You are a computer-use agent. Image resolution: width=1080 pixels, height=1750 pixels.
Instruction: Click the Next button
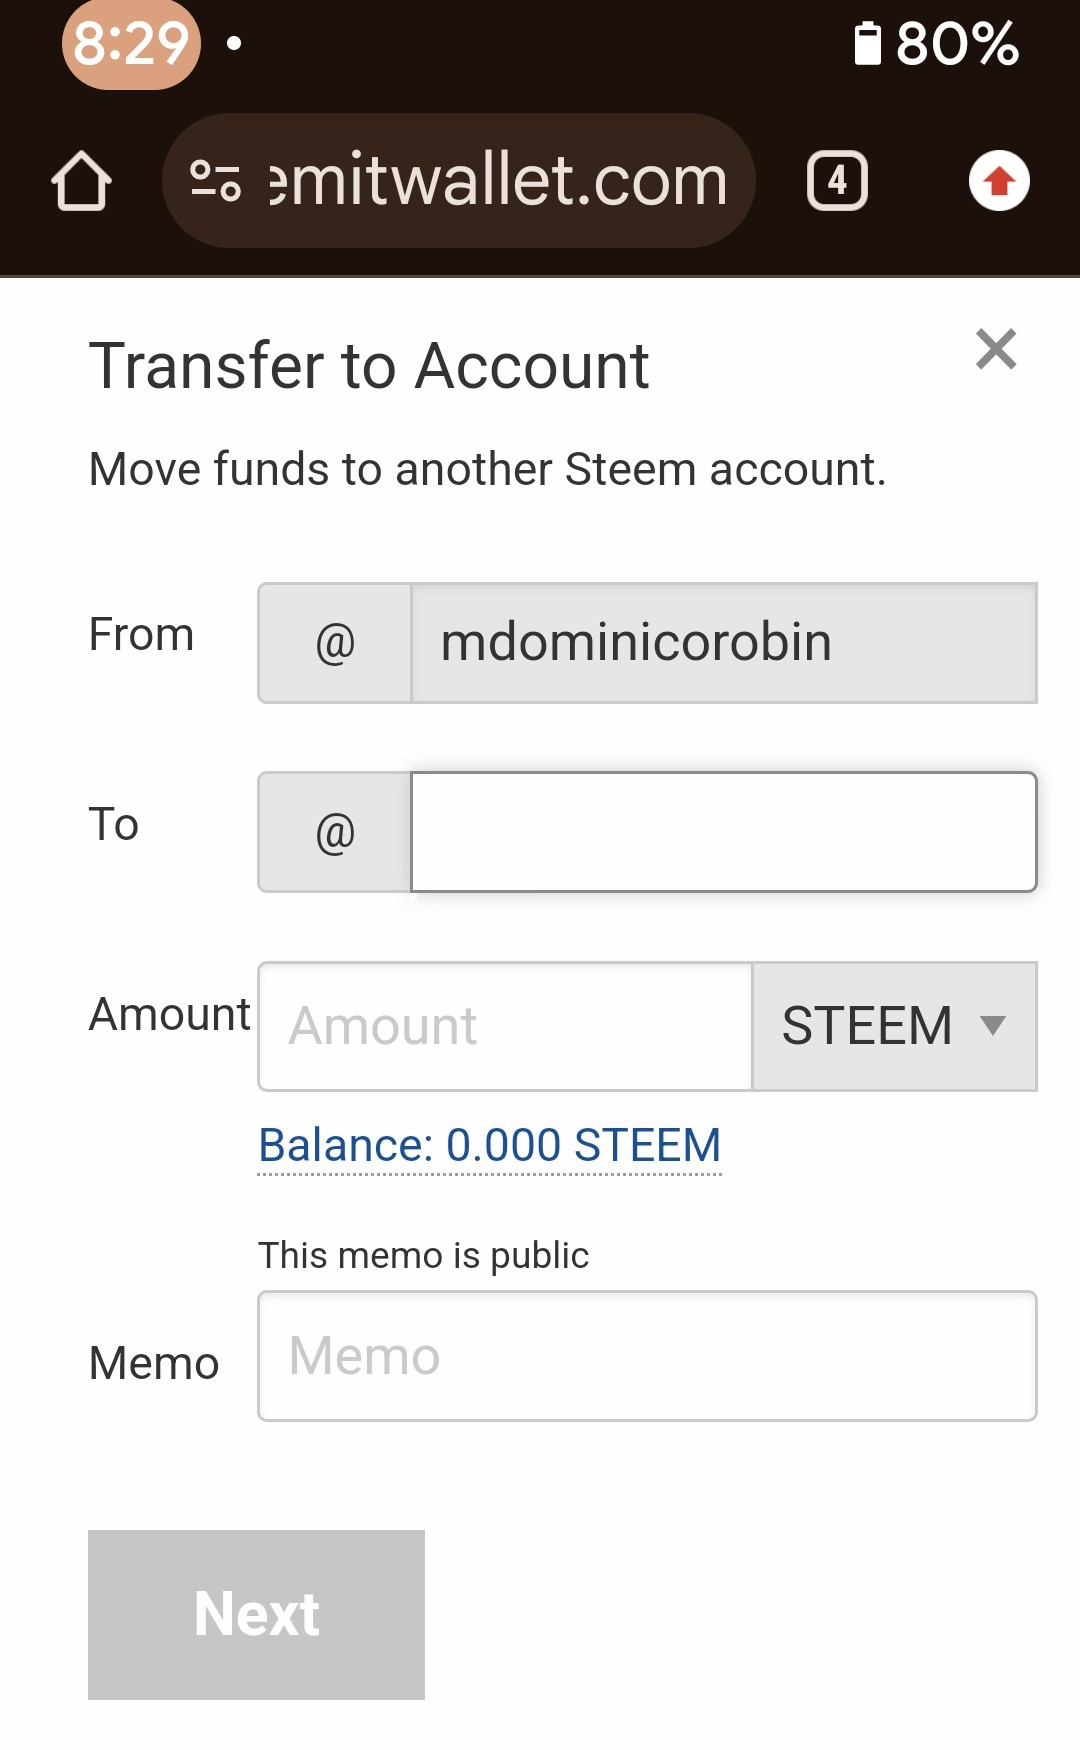click(256, 1614)
